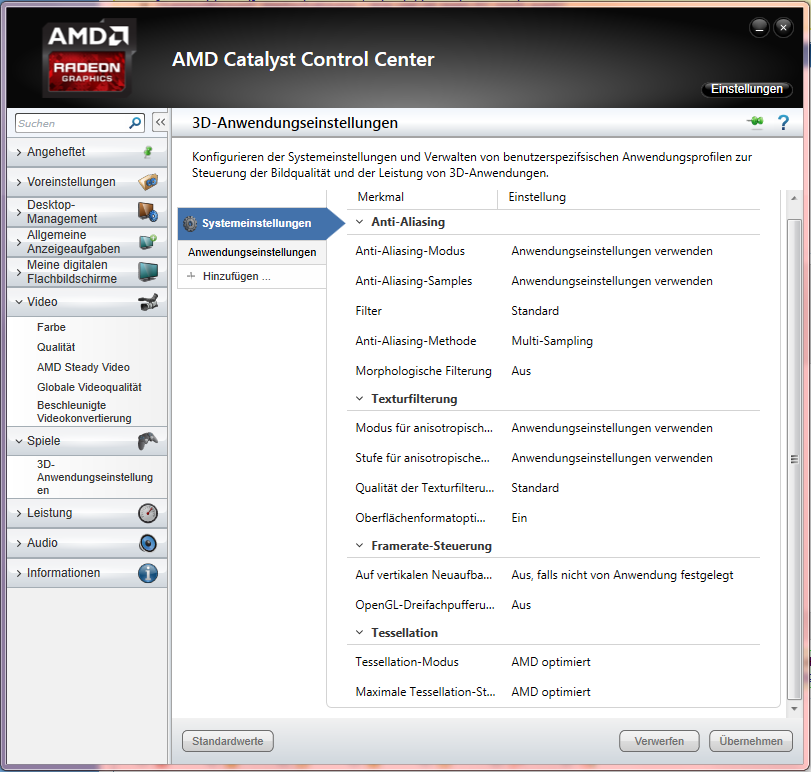Click the Allgemeine Anzeigeaufgaben display icon
Image resolution: width=811 pixels, height=772 pixels.
click(148, 241)
